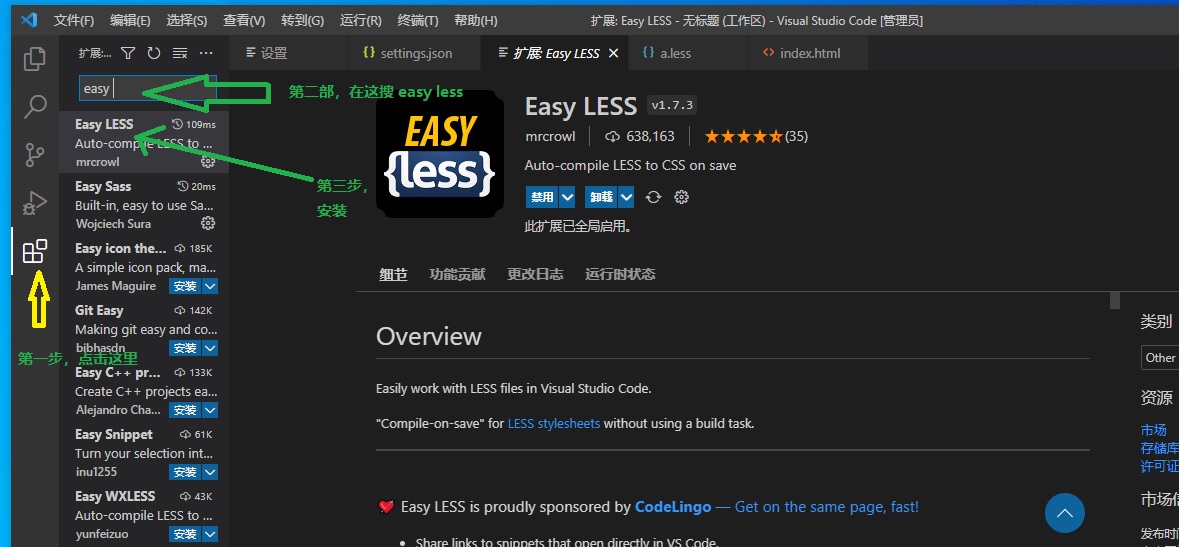Select the 运行时状态 tab

[620, 275]
